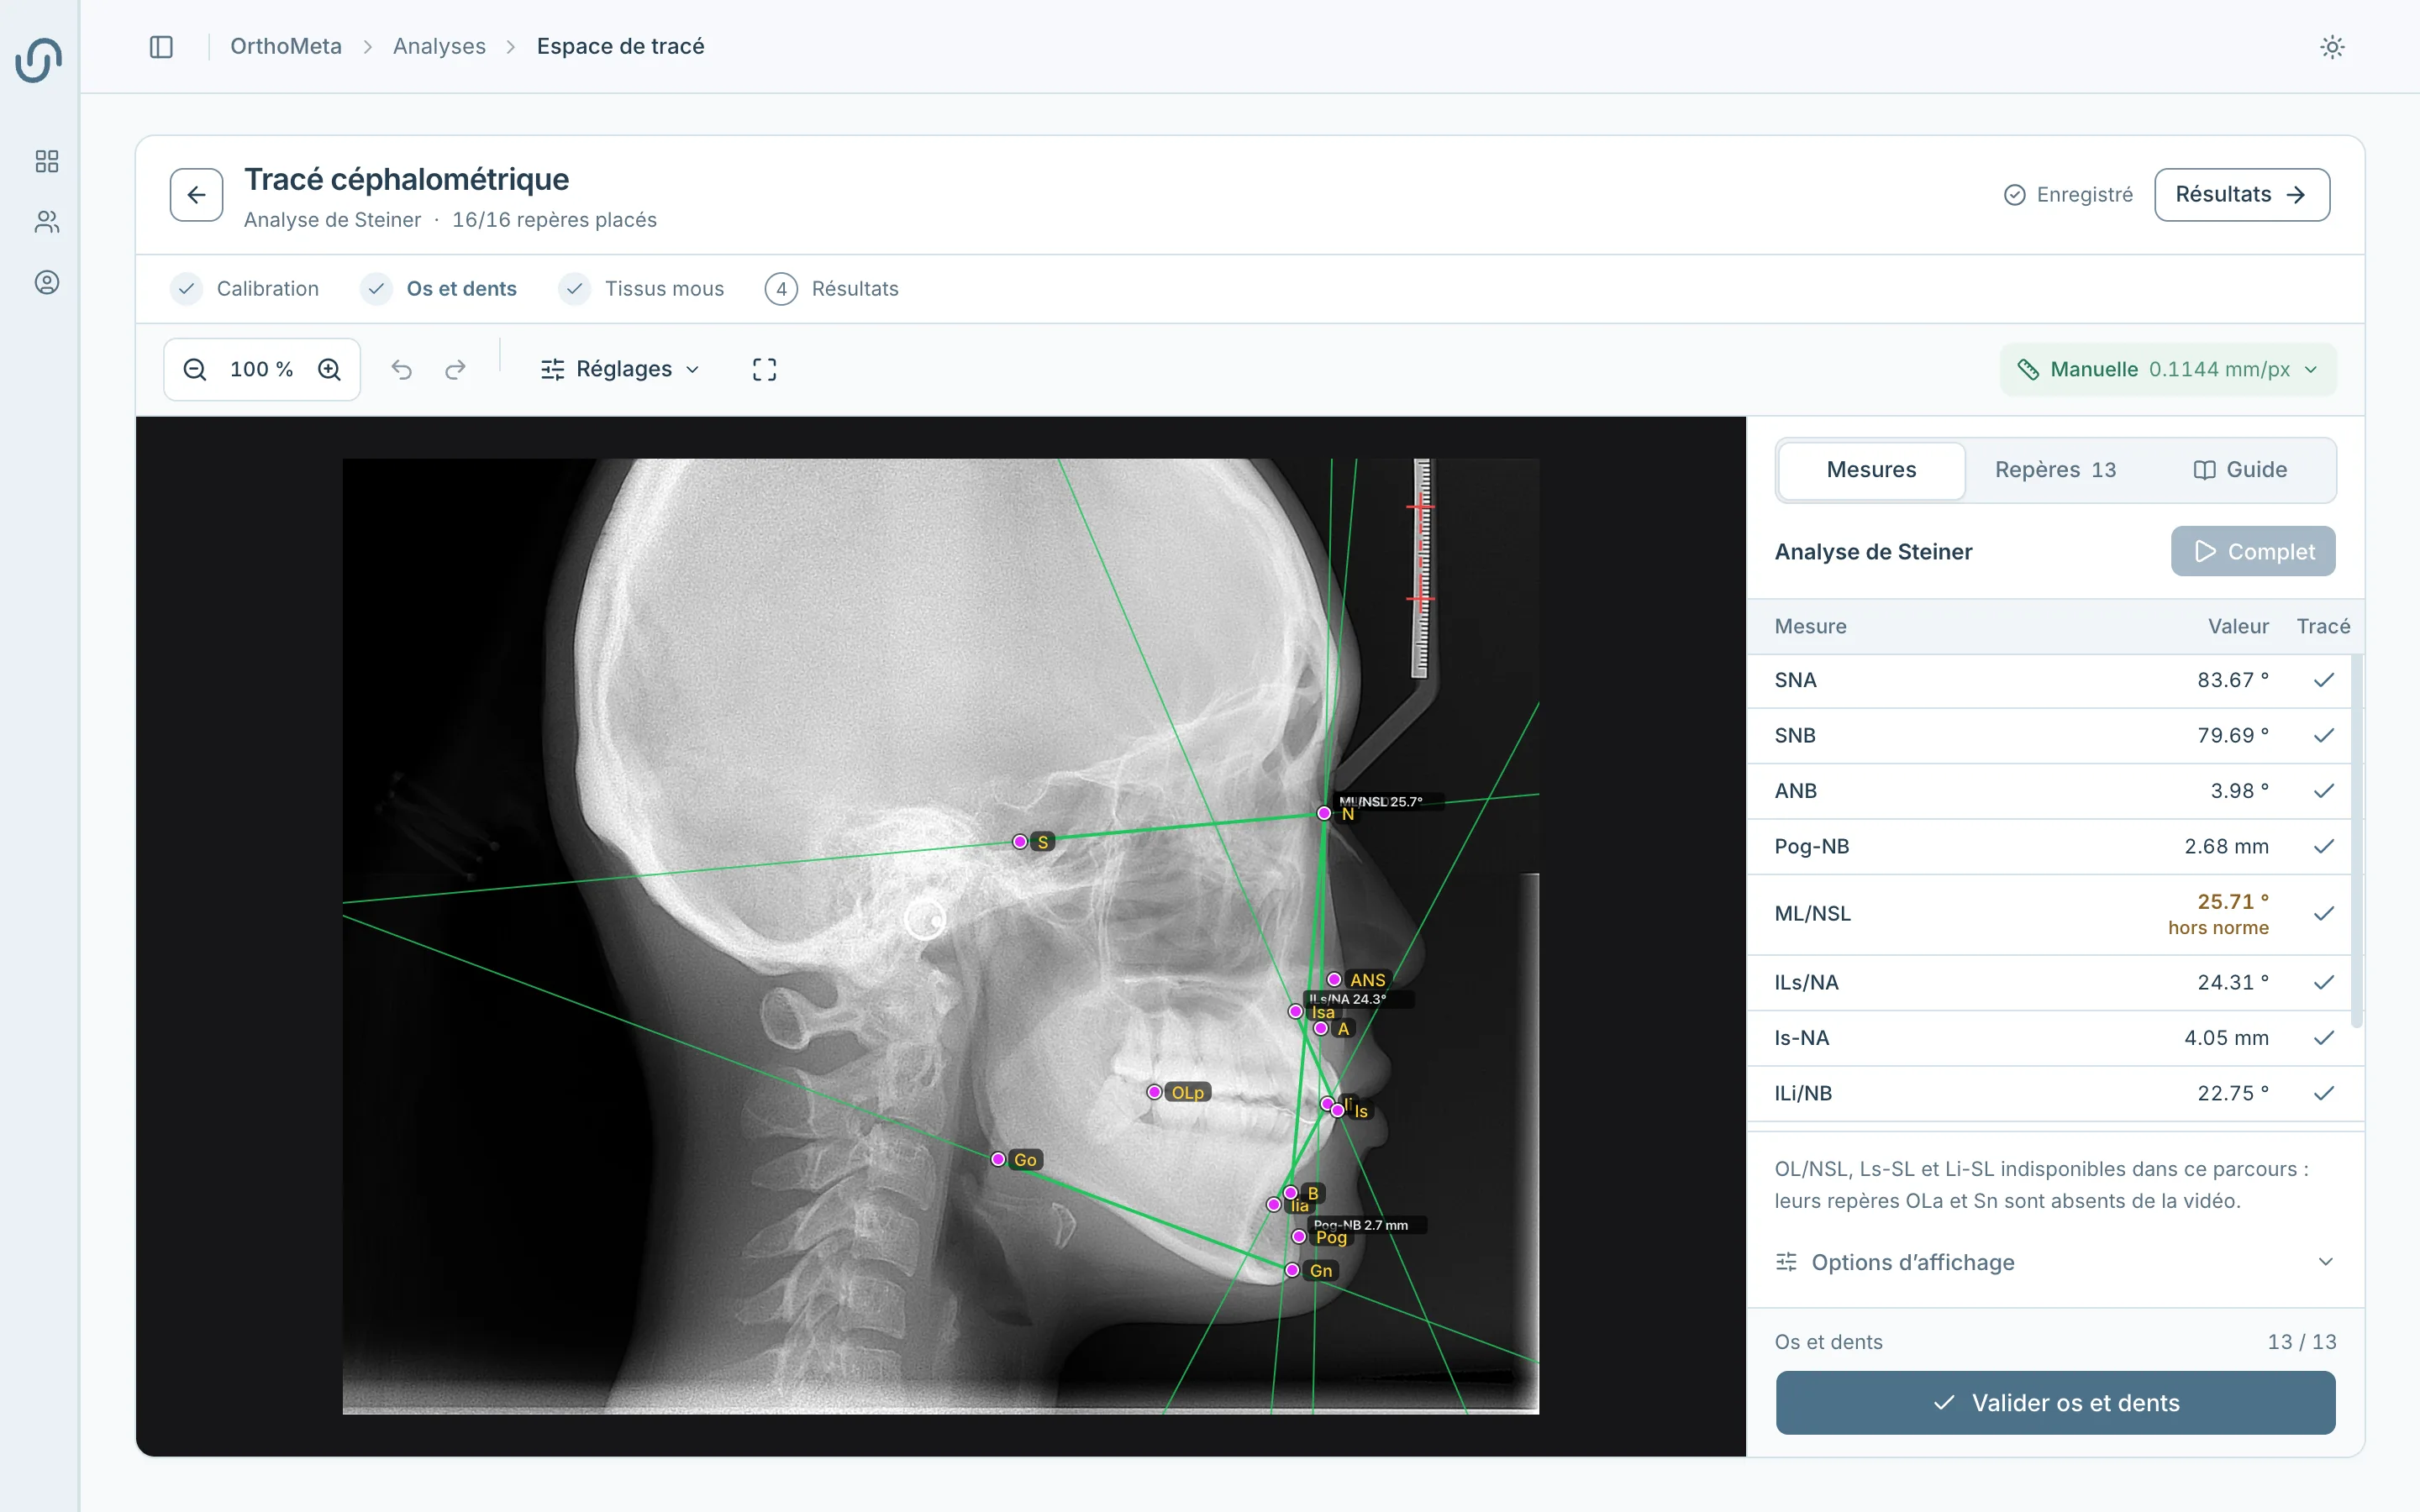
Task: Expand Options d'affichage section
Action: (x=2055, y=1262)
